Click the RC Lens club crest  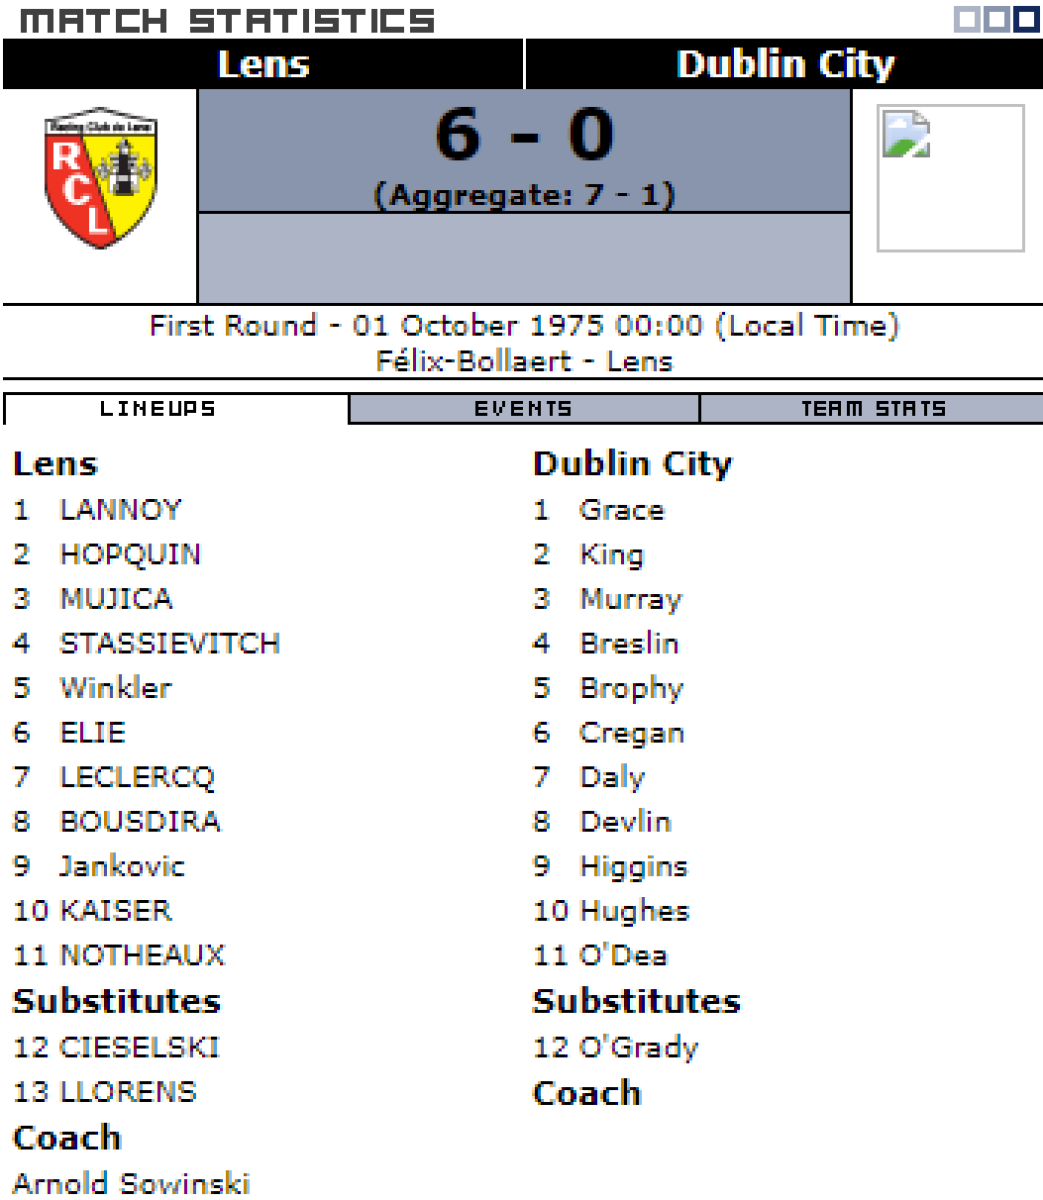click(101, 177)
